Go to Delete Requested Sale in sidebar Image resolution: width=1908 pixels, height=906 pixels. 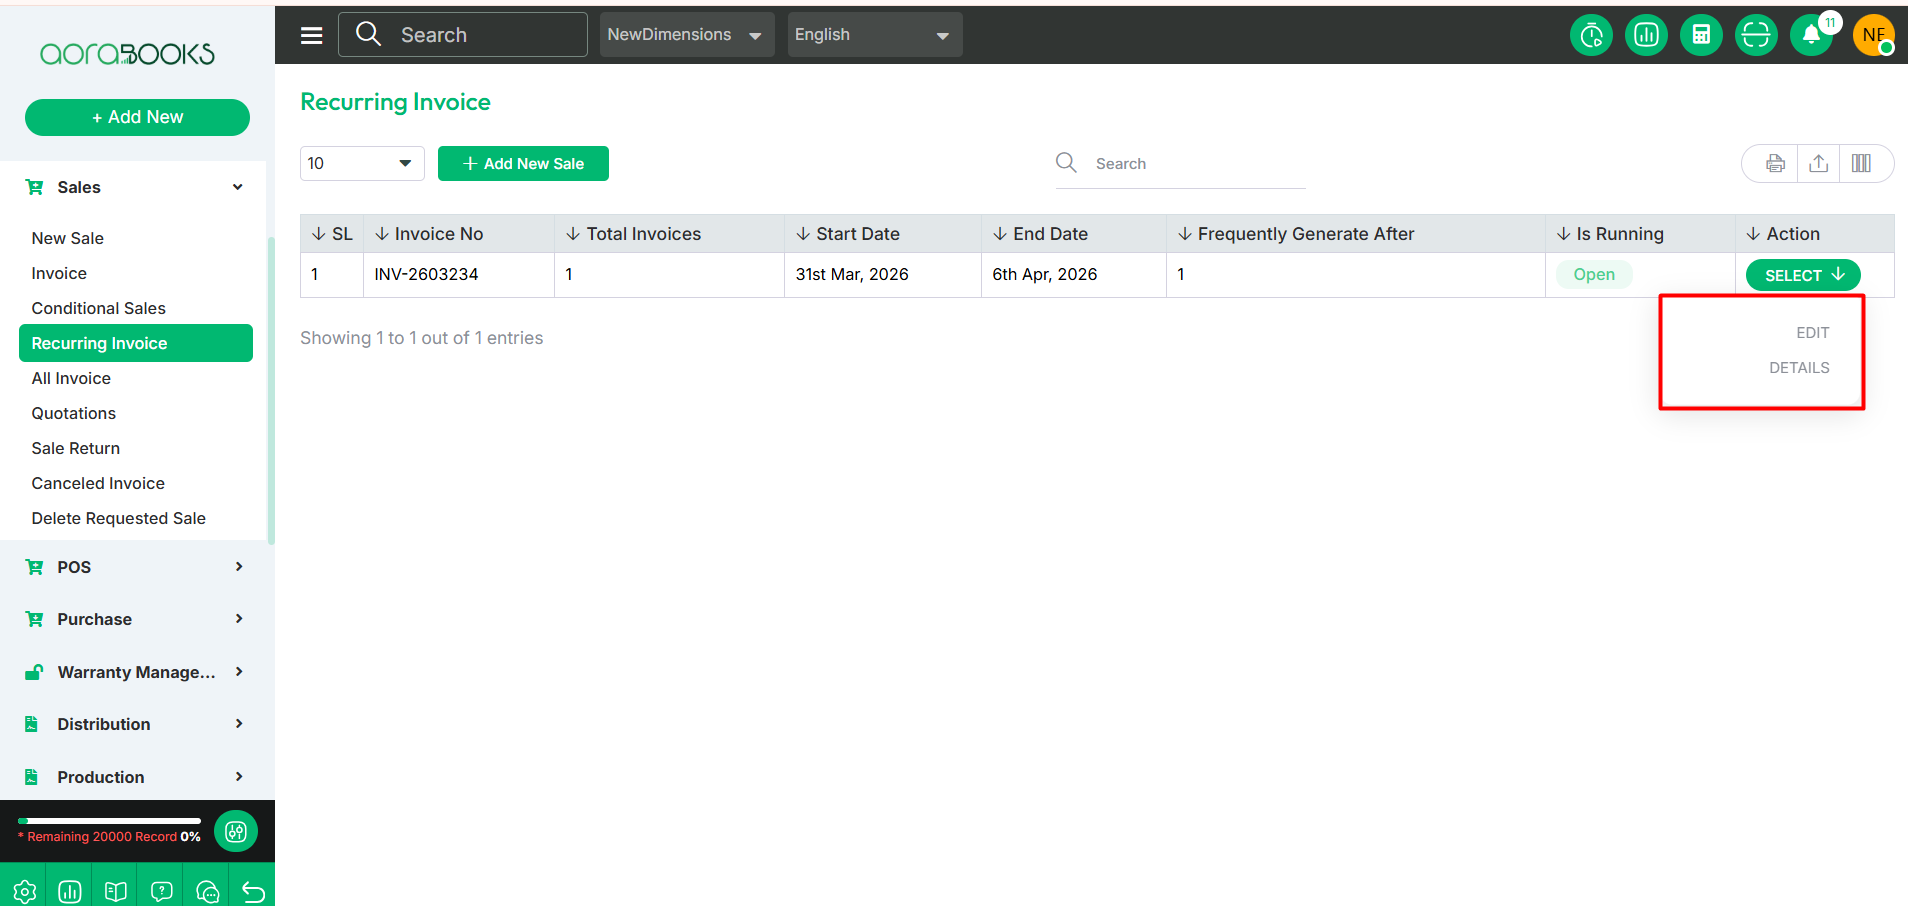coord(119,518)
